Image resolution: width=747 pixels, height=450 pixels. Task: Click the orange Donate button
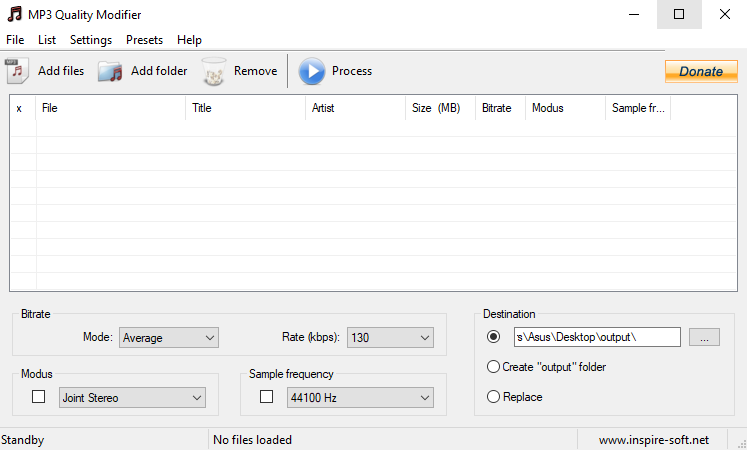point(701,71)
